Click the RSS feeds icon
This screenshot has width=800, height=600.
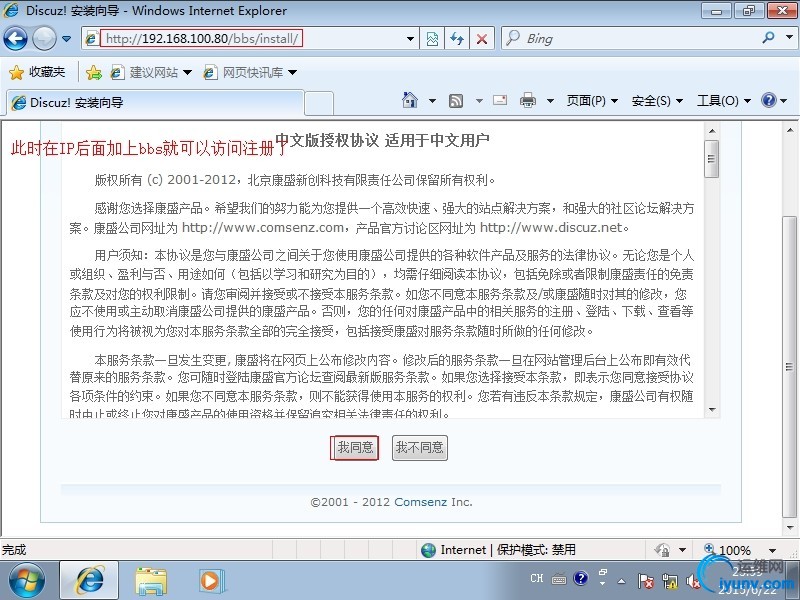[x=456, y=101]
